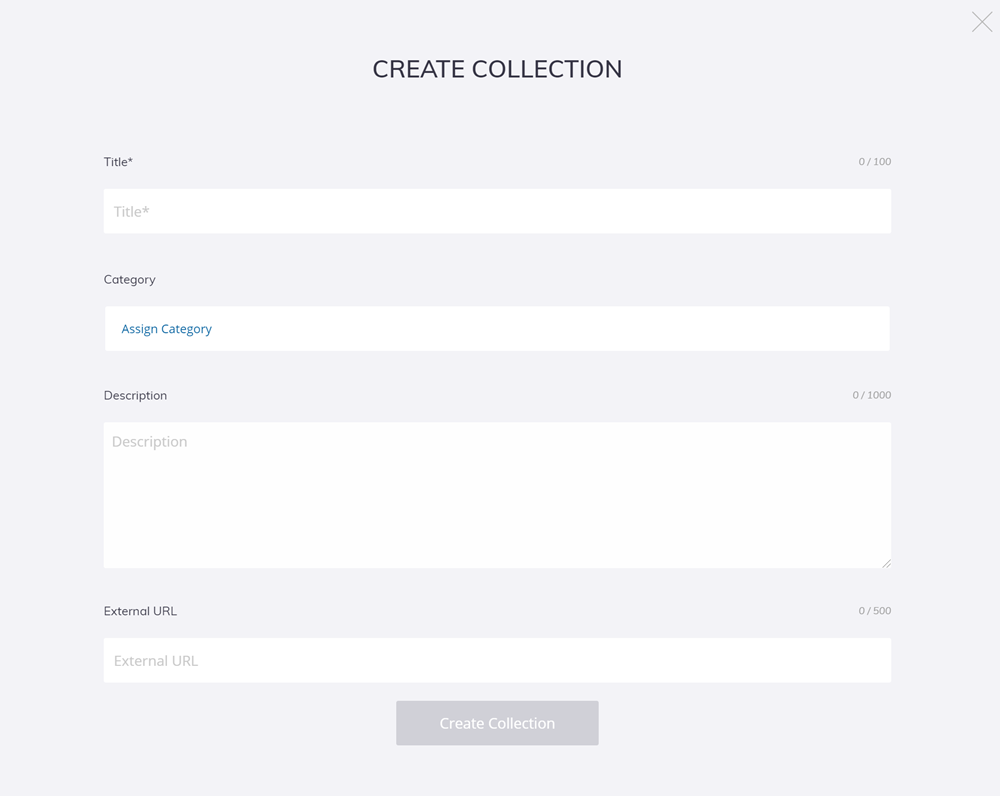Click the External URL section label

point(140,610)
